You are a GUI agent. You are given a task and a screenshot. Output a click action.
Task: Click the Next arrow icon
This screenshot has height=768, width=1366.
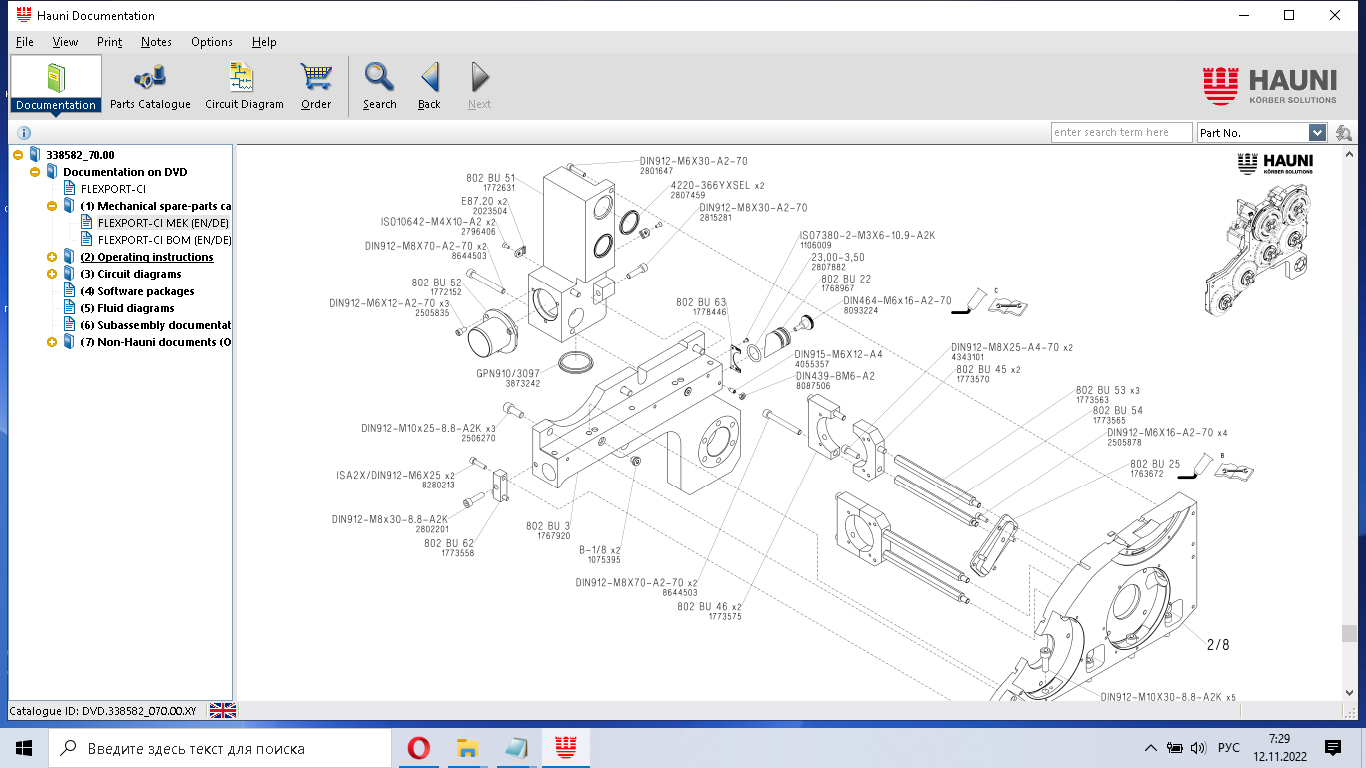(x=480, y=77)
